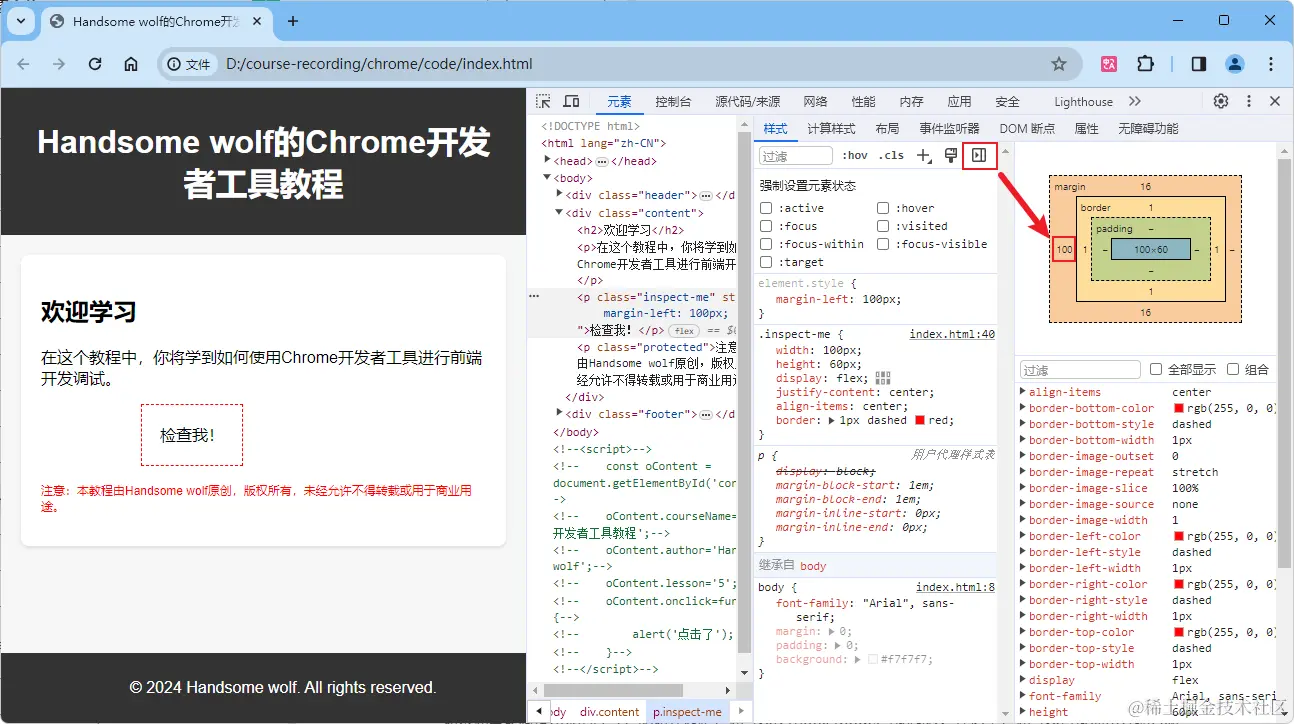Click the pink translate extension icon
1294x724 pixels.
click(1109, 64)
